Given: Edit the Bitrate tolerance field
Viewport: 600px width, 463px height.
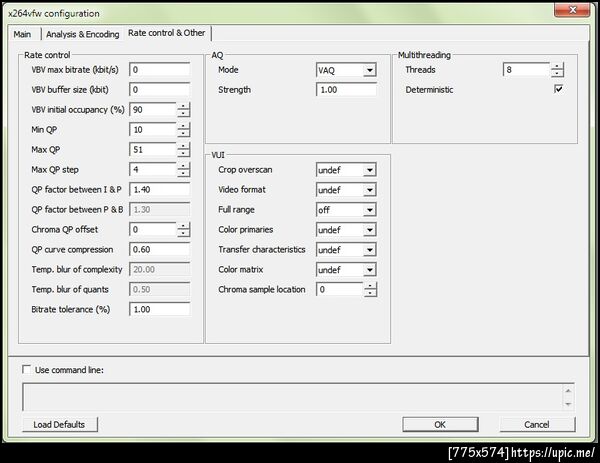Looking at the screenshot, I should tap(160, 309).
